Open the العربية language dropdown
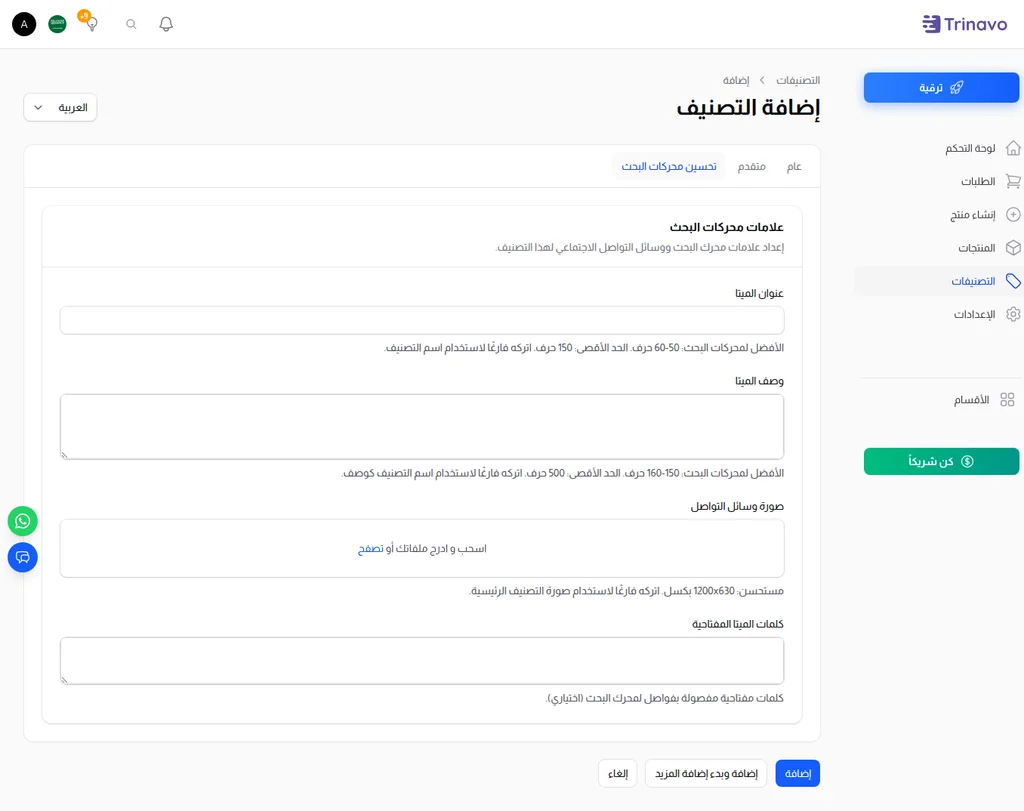 coord(60,108)
